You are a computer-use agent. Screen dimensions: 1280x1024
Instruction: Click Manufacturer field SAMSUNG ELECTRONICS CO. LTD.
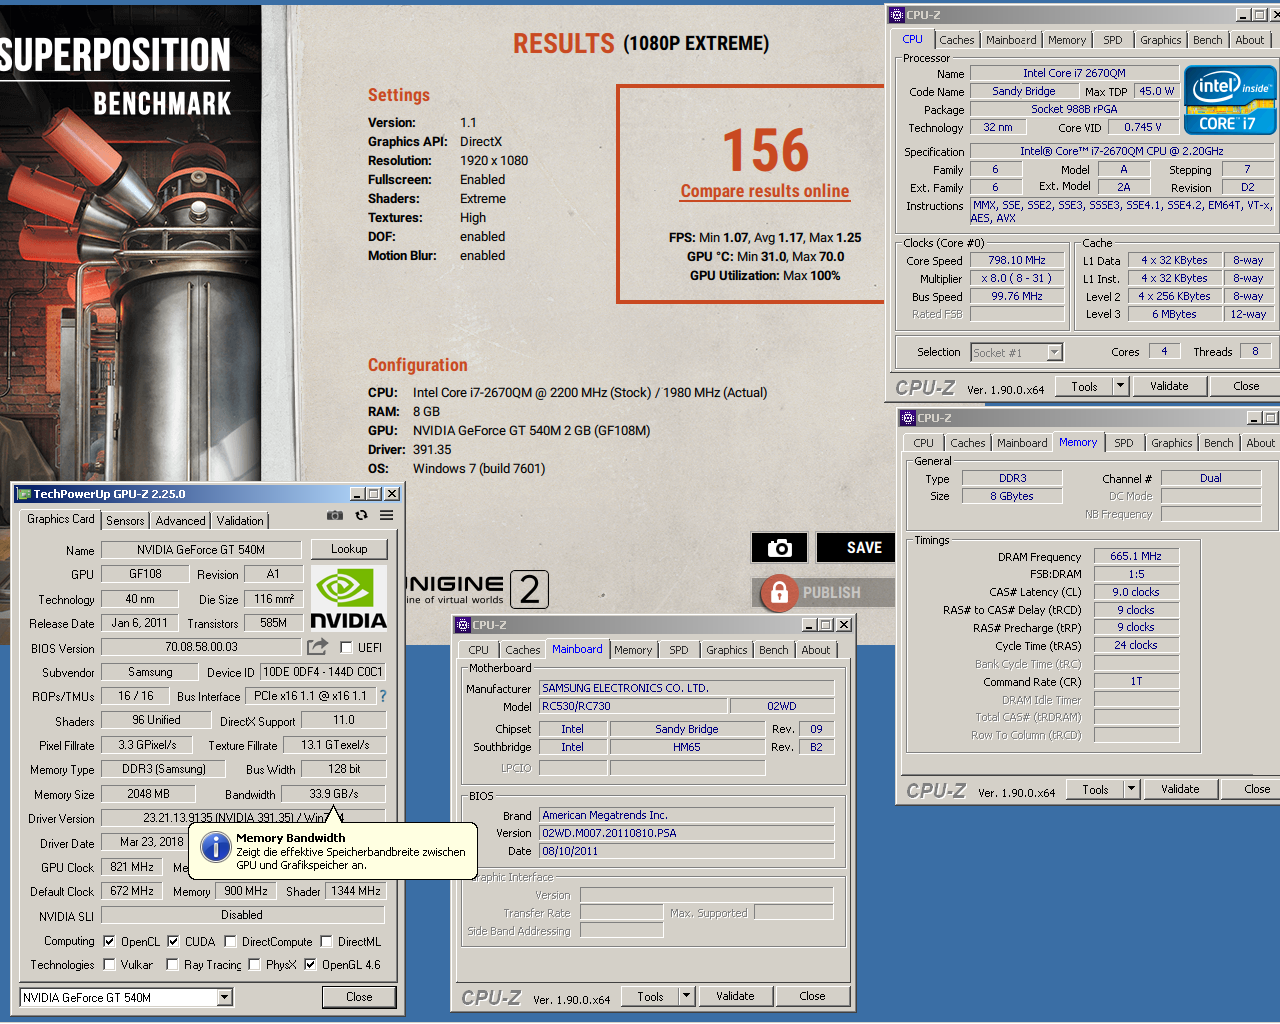pos(687,688)
